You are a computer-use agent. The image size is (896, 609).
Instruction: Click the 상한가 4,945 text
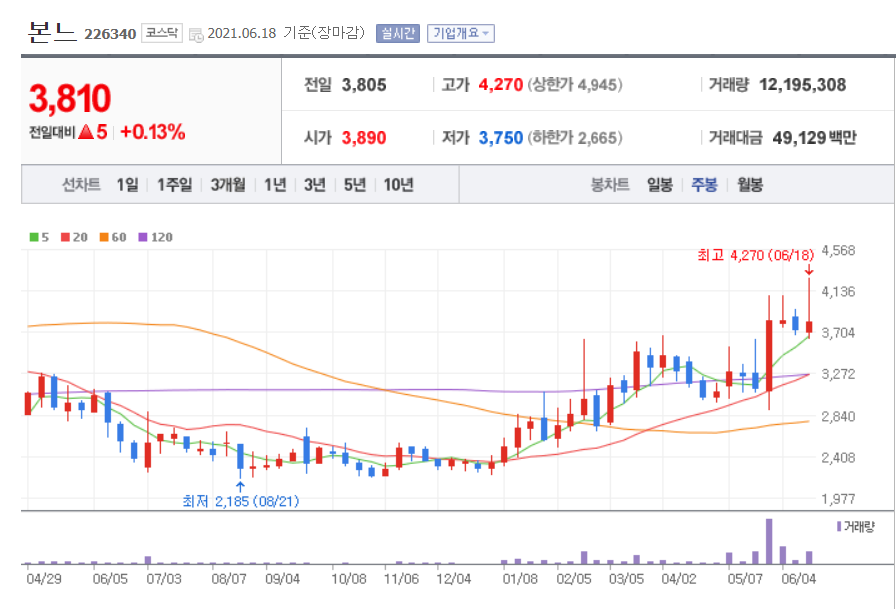coord(575,85)
